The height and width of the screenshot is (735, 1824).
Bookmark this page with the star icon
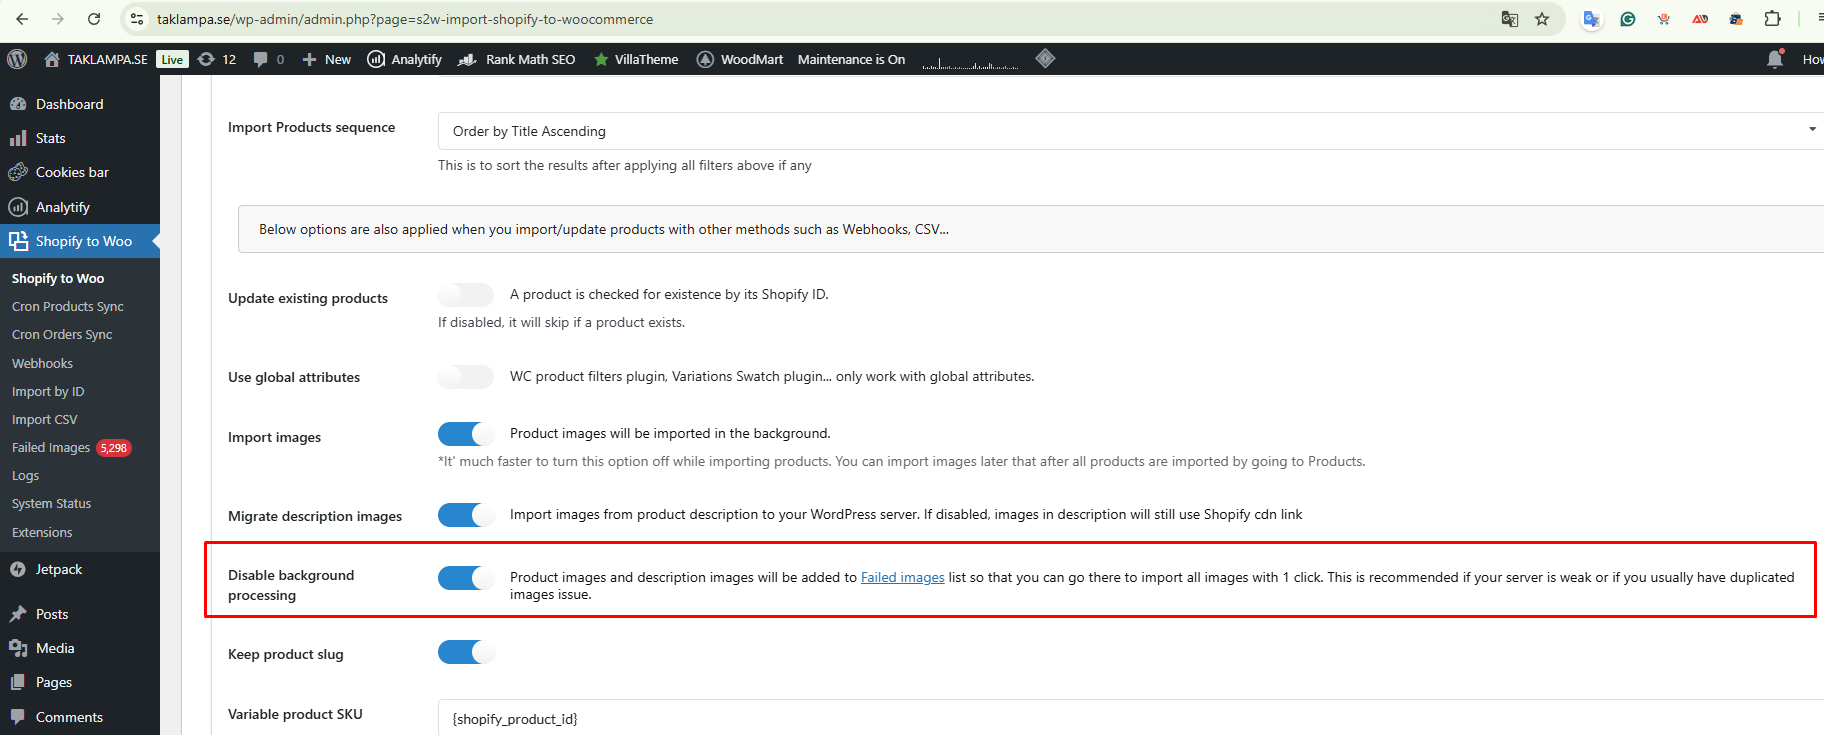pyautogui.click(x=1542, y=19)
